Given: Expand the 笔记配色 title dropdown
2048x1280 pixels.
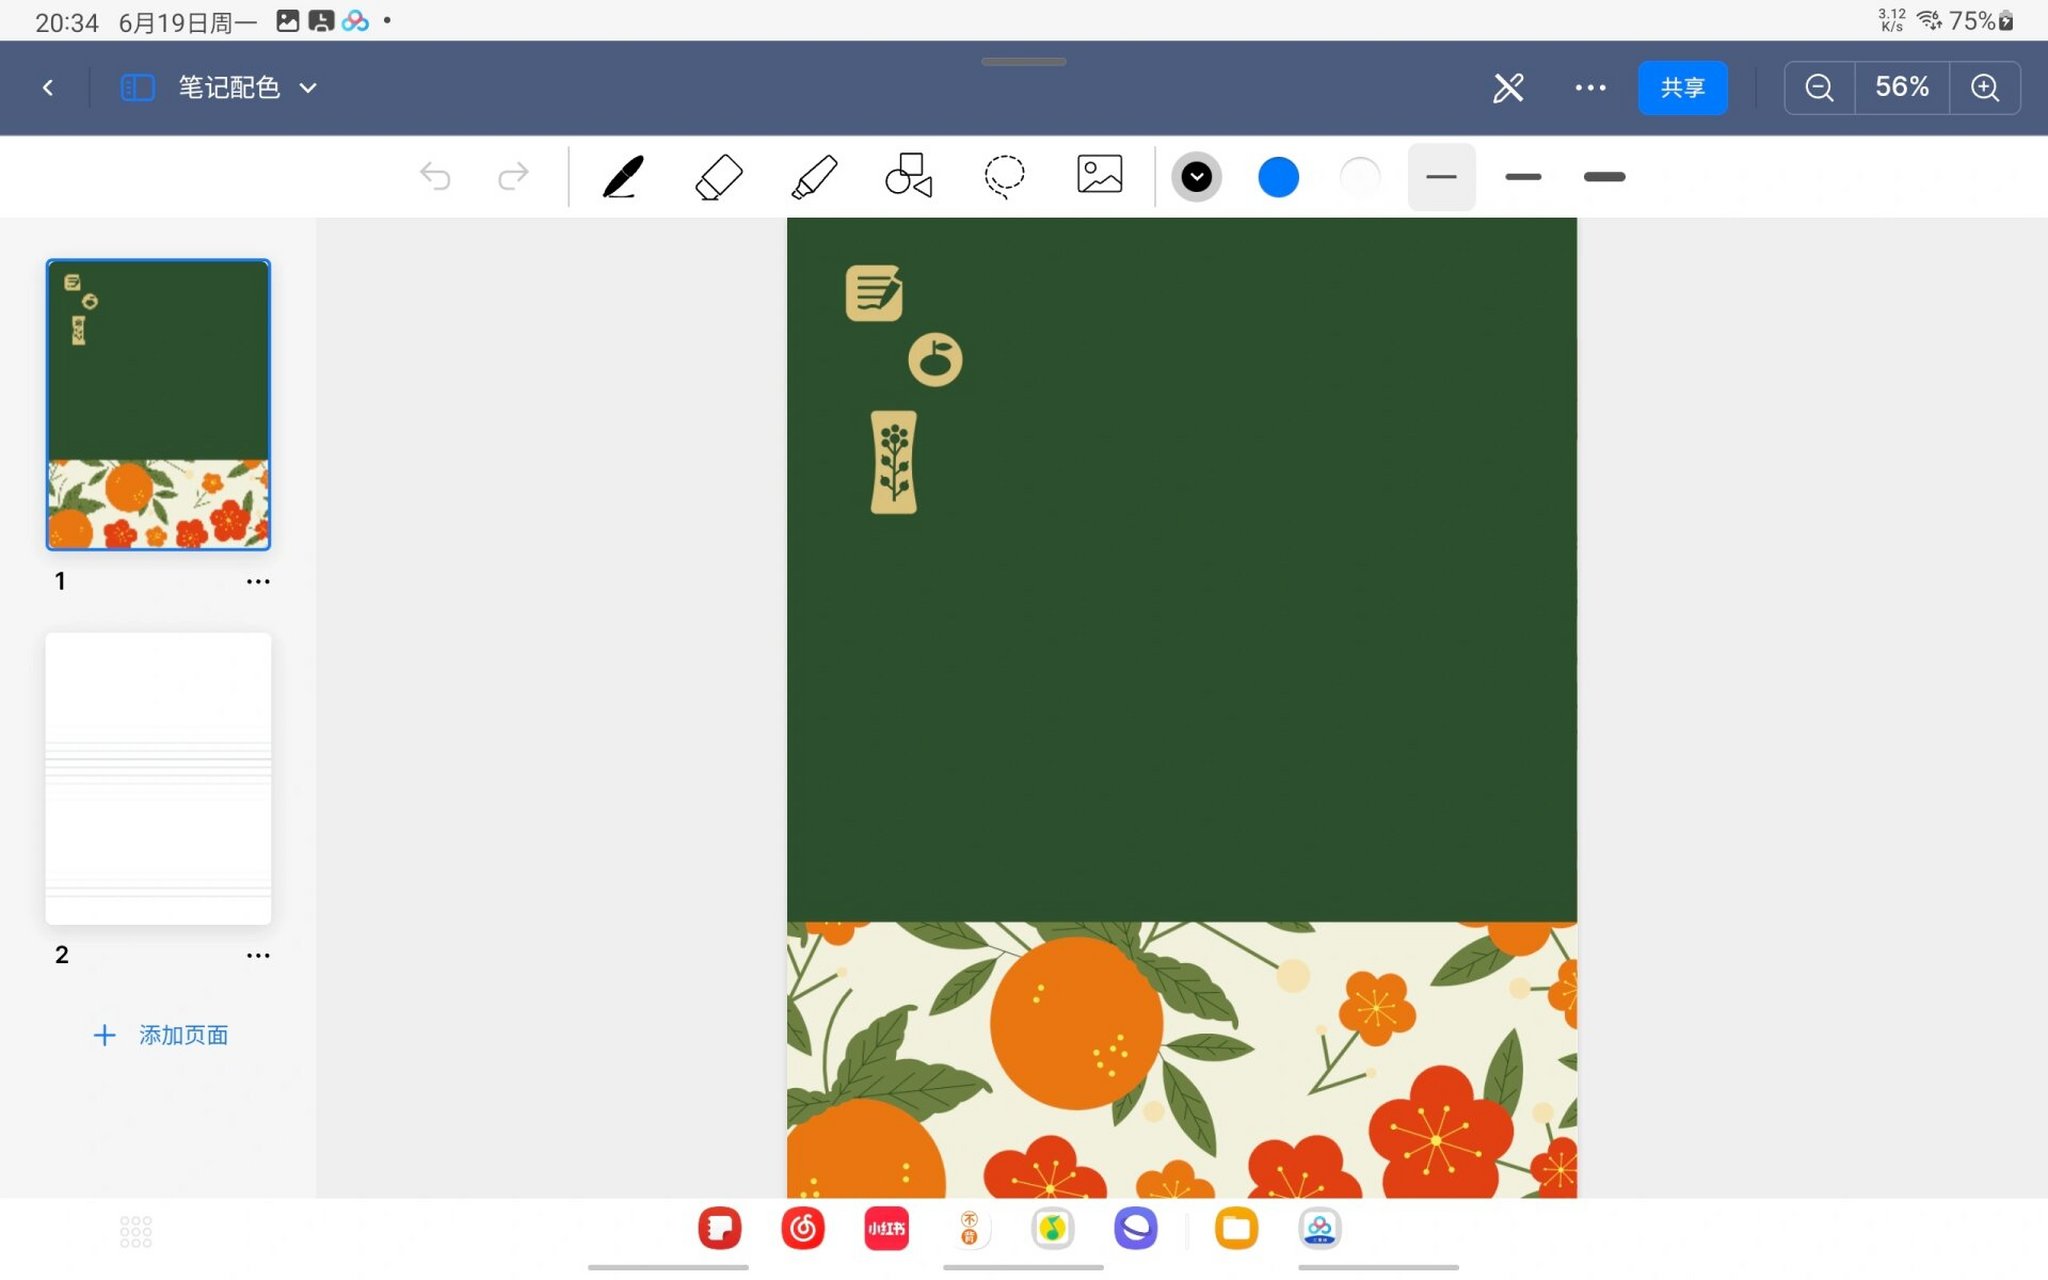Looking at the screenshot, I should tap(309, 88).
